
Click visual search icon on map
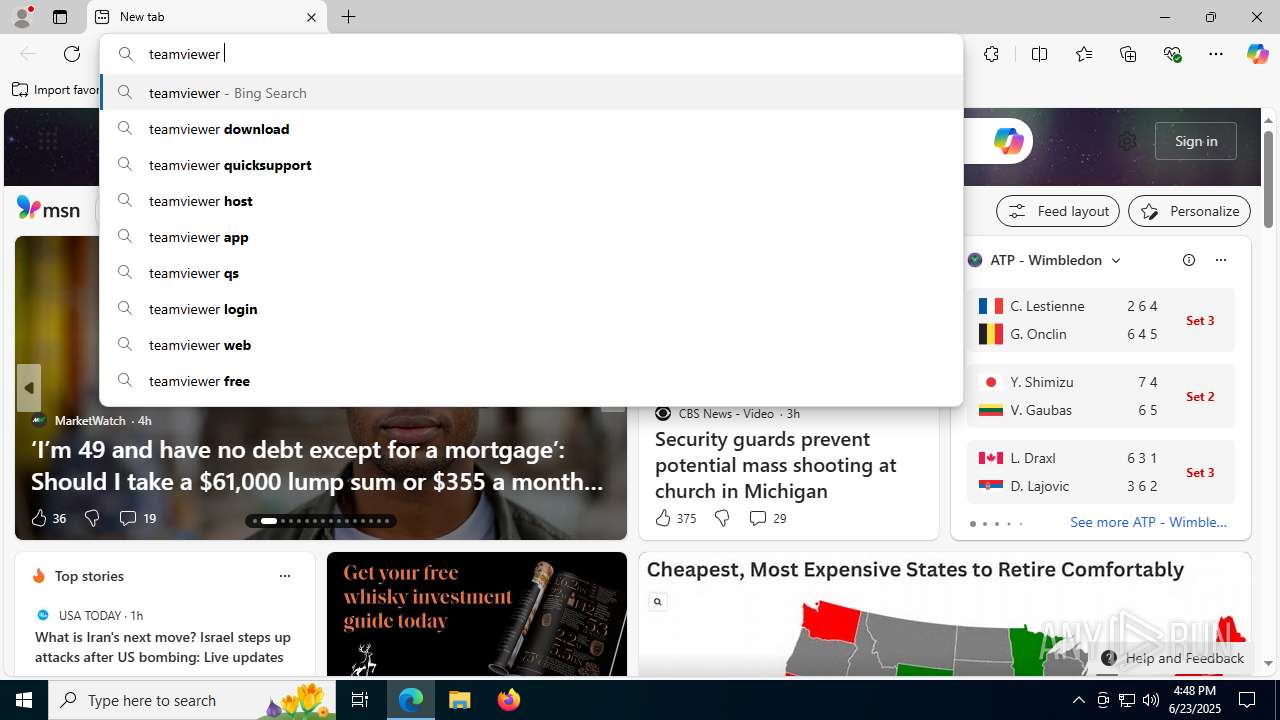(x=657, y=602)
